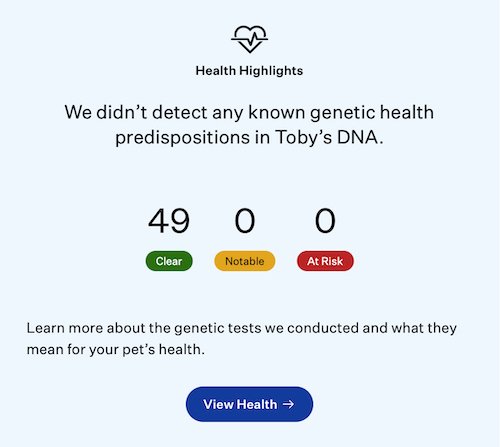The image size is (500, 447).
Task: Click the zero count above Notable
Action: click(245, 221)
